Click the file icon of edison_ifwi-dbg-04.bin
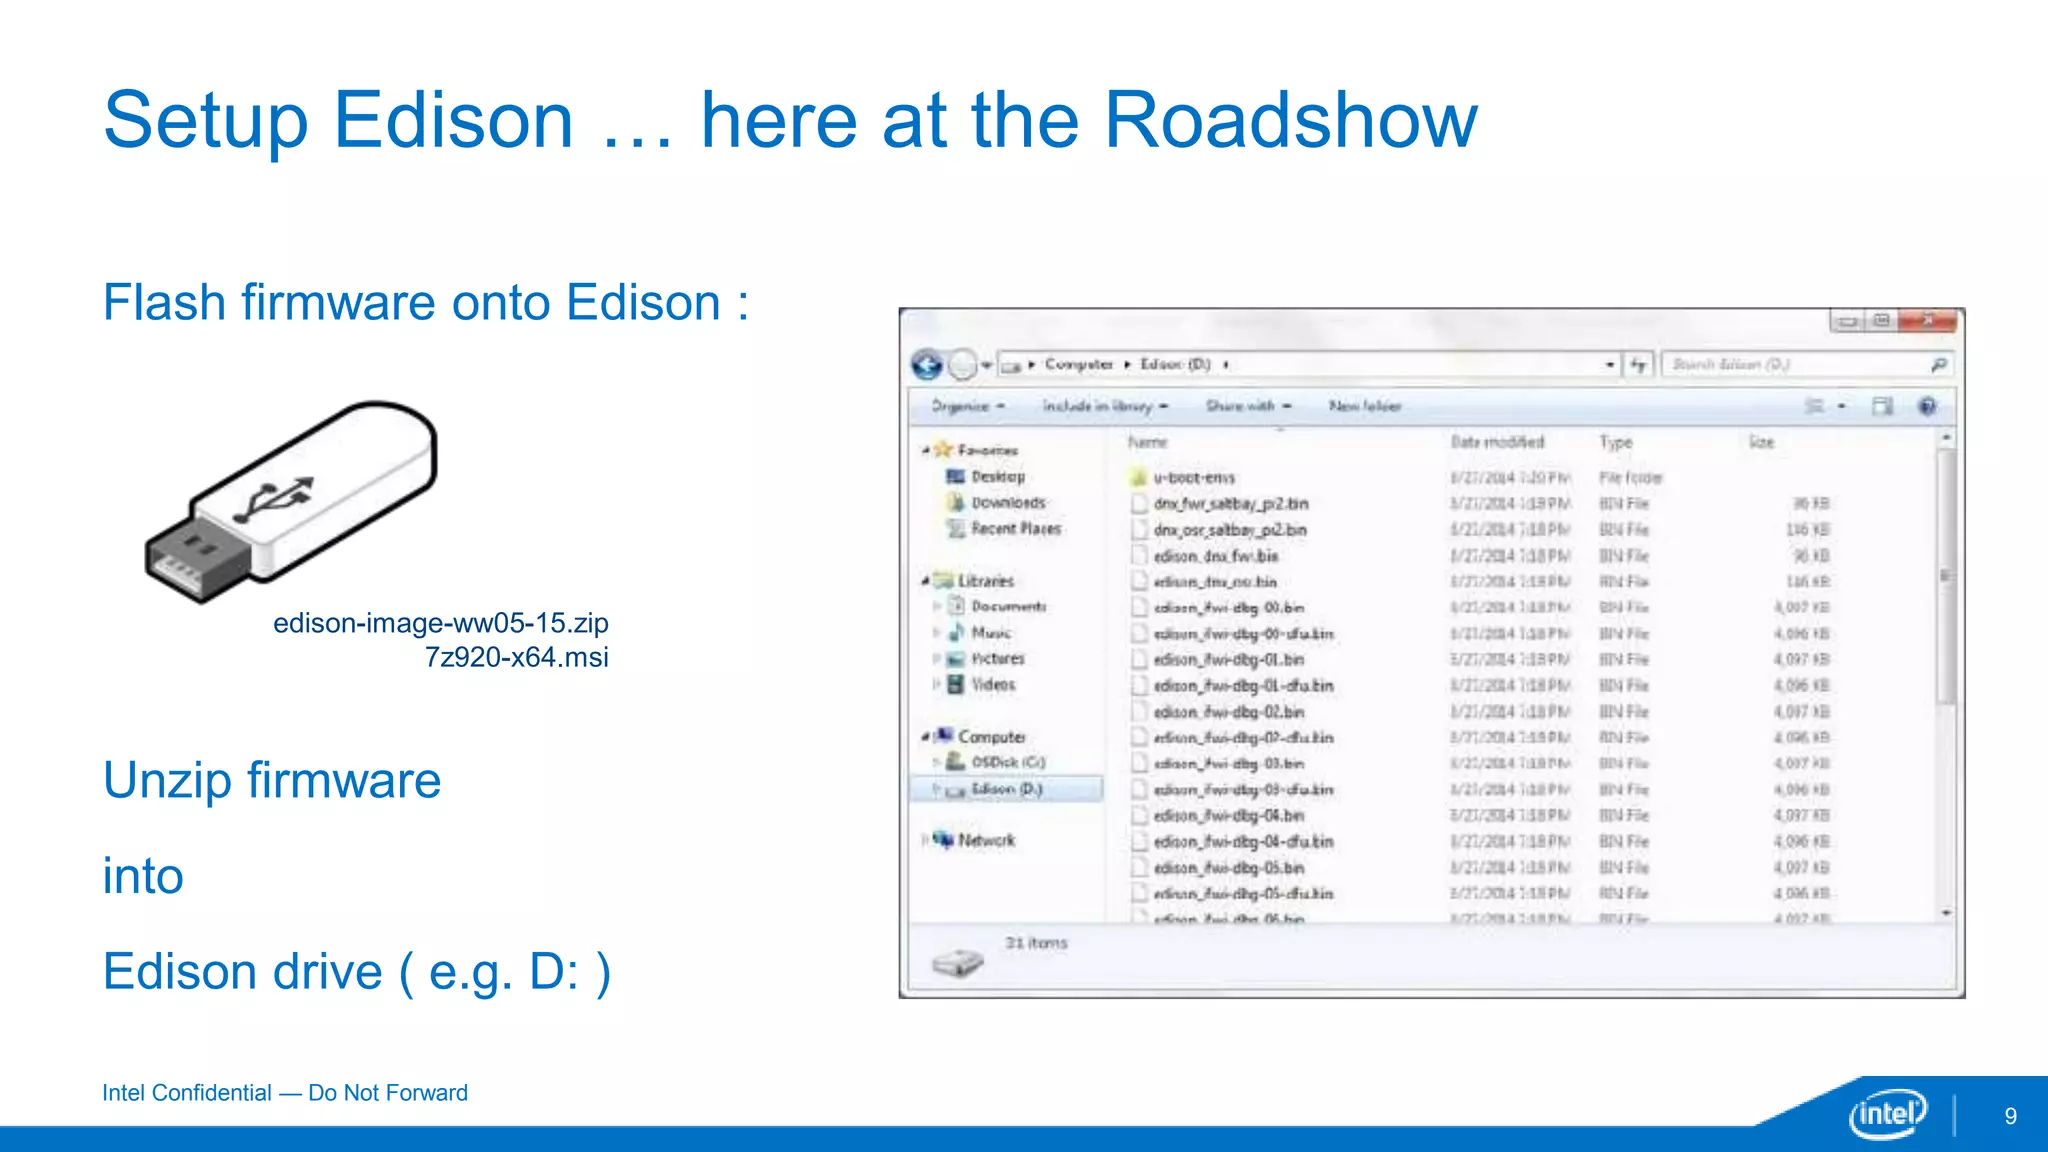Viewport: 2048px width, 1152px height. 1138,816
